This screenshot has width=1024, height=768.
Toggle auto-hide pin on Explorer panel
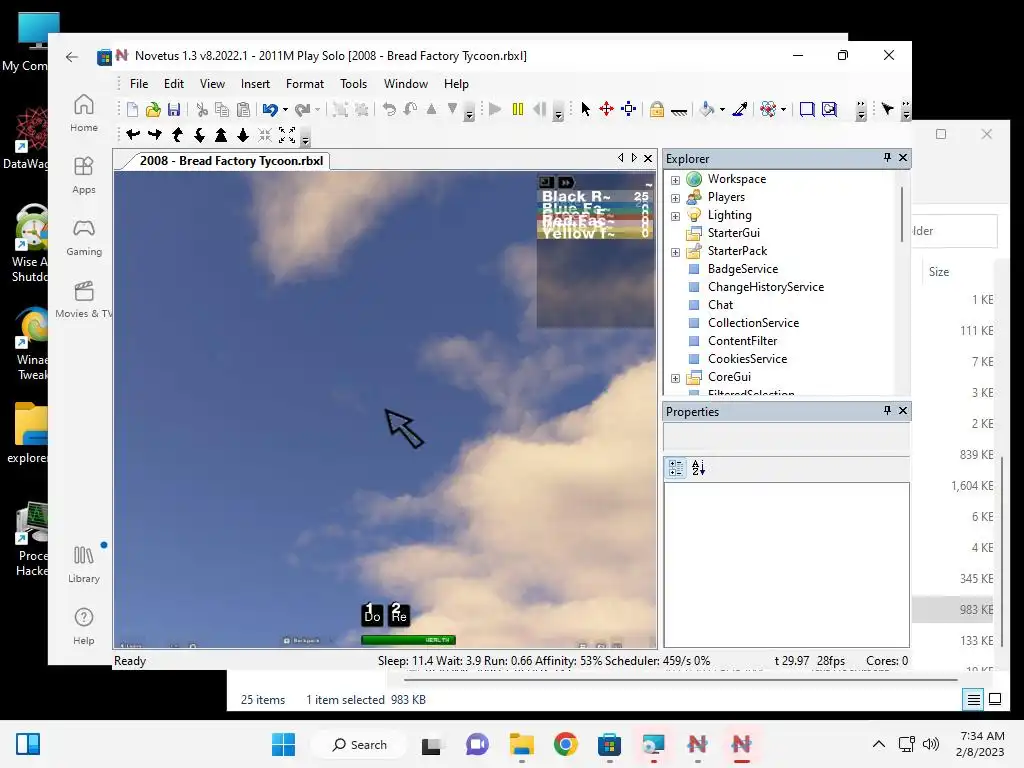click(887, 157)
